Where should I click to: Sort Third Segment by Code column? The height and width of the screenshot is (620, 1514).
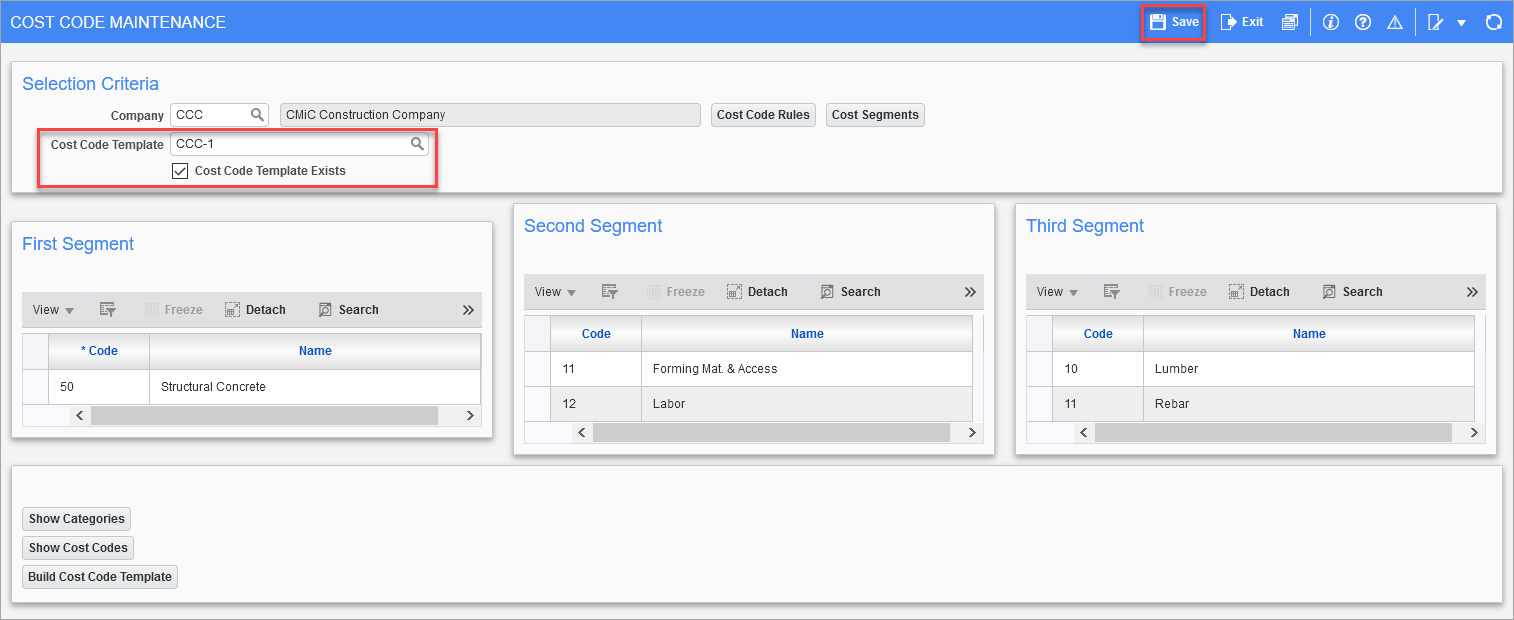tap(1098, 334)
